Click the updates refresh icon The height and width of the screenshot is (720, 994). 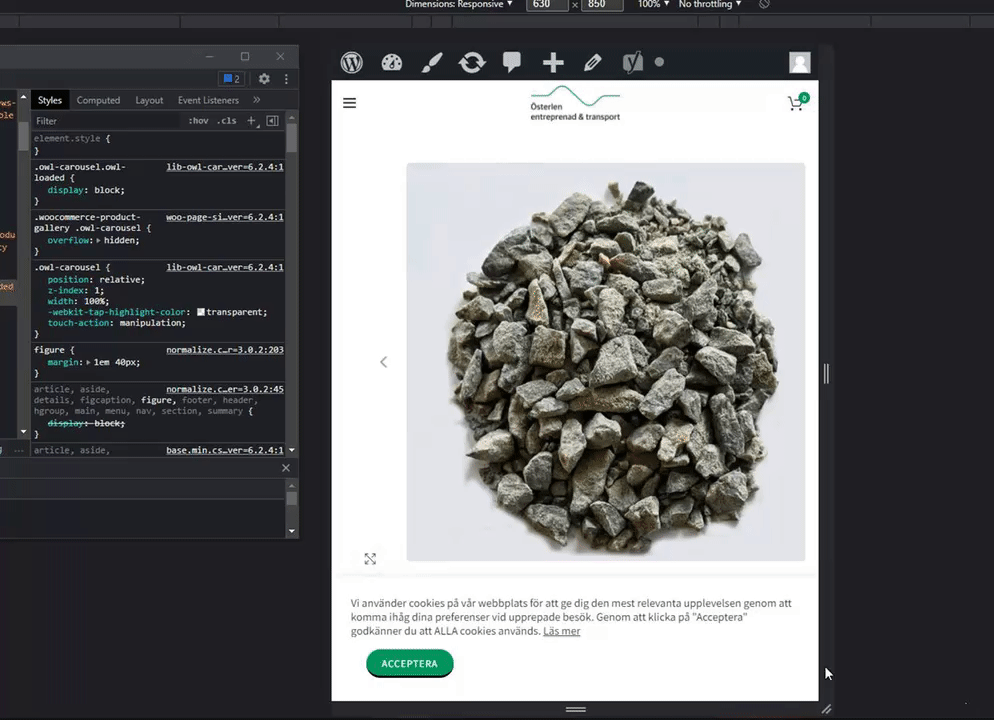click(471, 62)
